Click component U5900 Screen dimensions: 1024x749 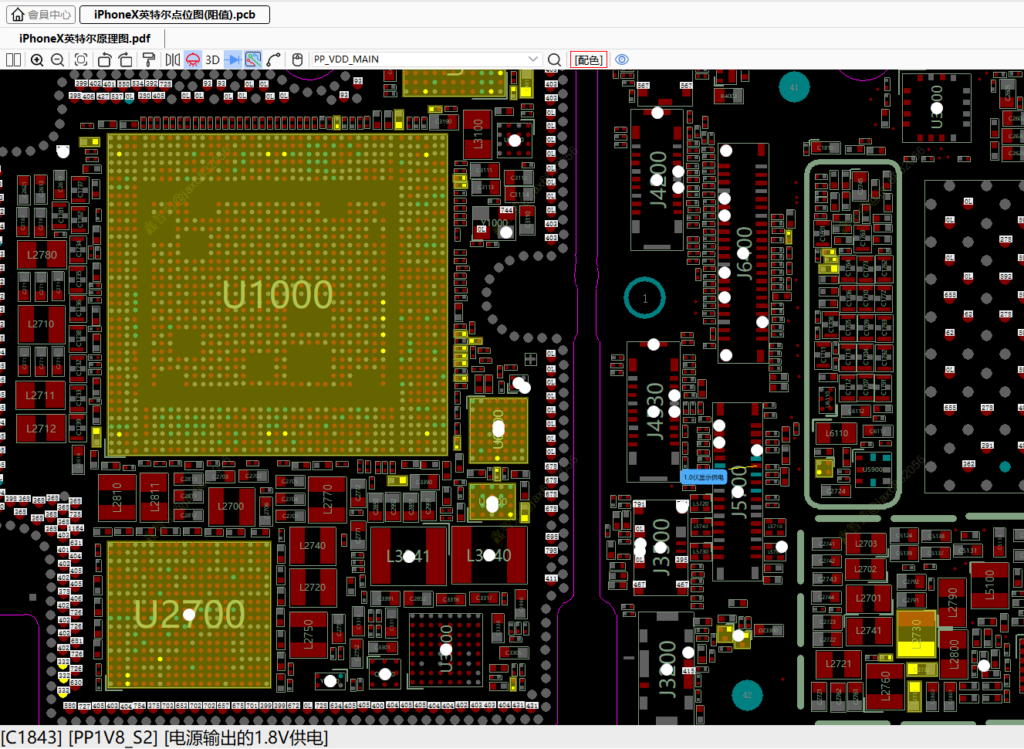[872, 468]
